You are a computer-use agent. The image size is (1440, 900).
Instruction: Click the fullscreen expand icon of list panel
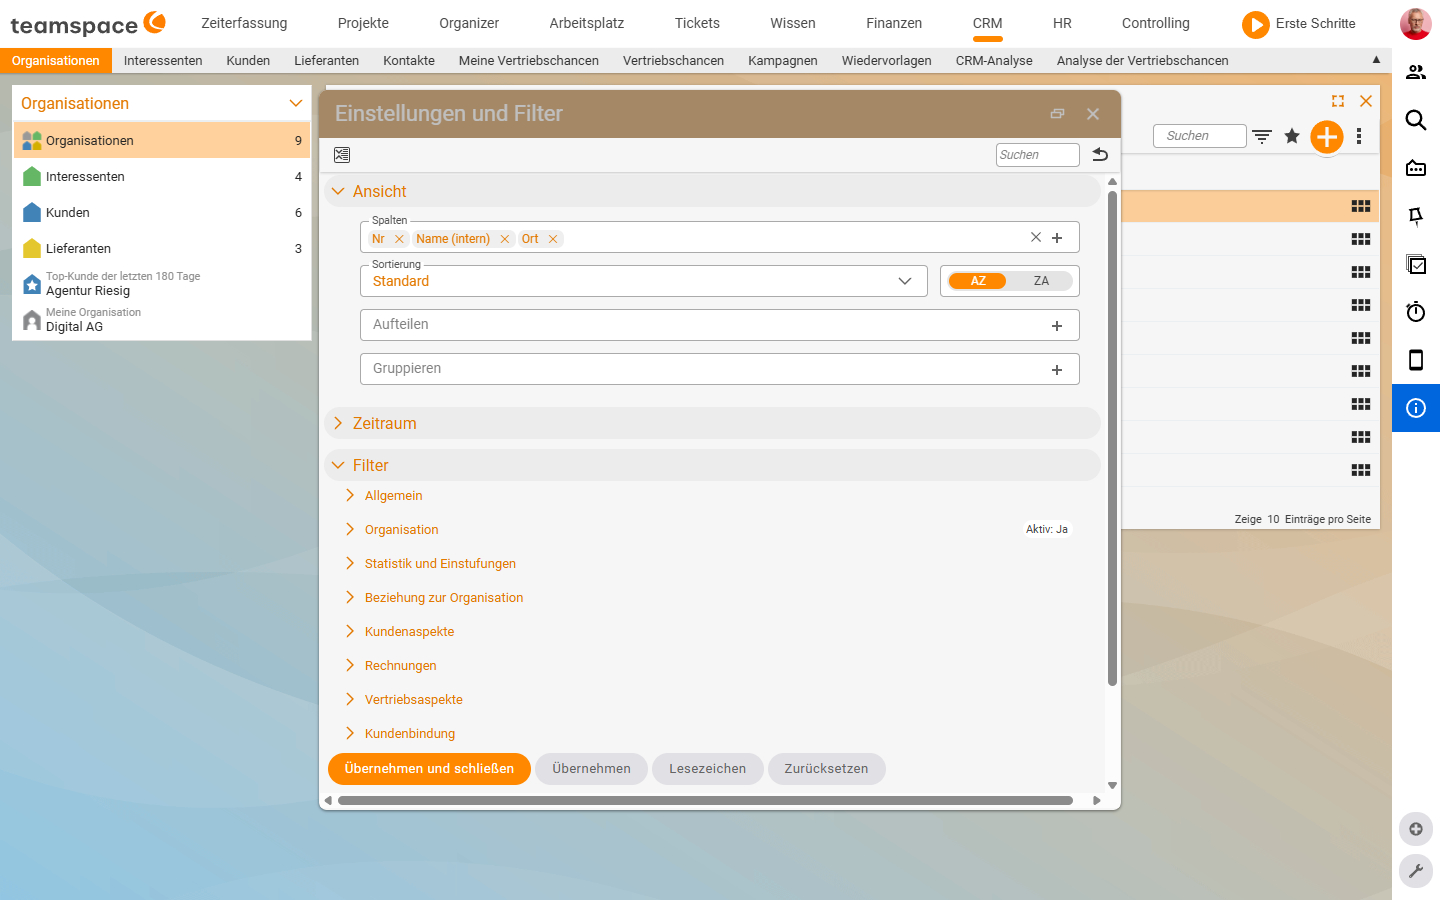tap(1338, 101)
